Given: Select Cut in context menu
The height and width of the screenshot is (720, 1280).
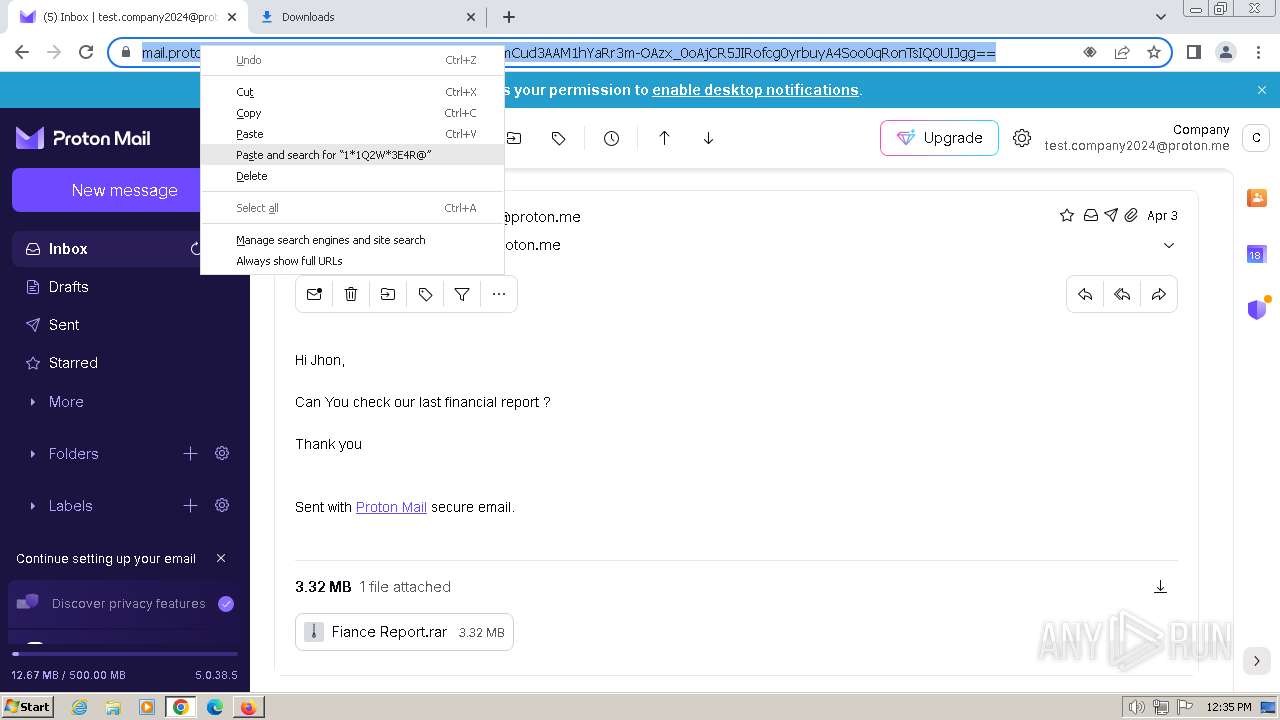Looking at the screenshot, I should (x=352, y=92).
